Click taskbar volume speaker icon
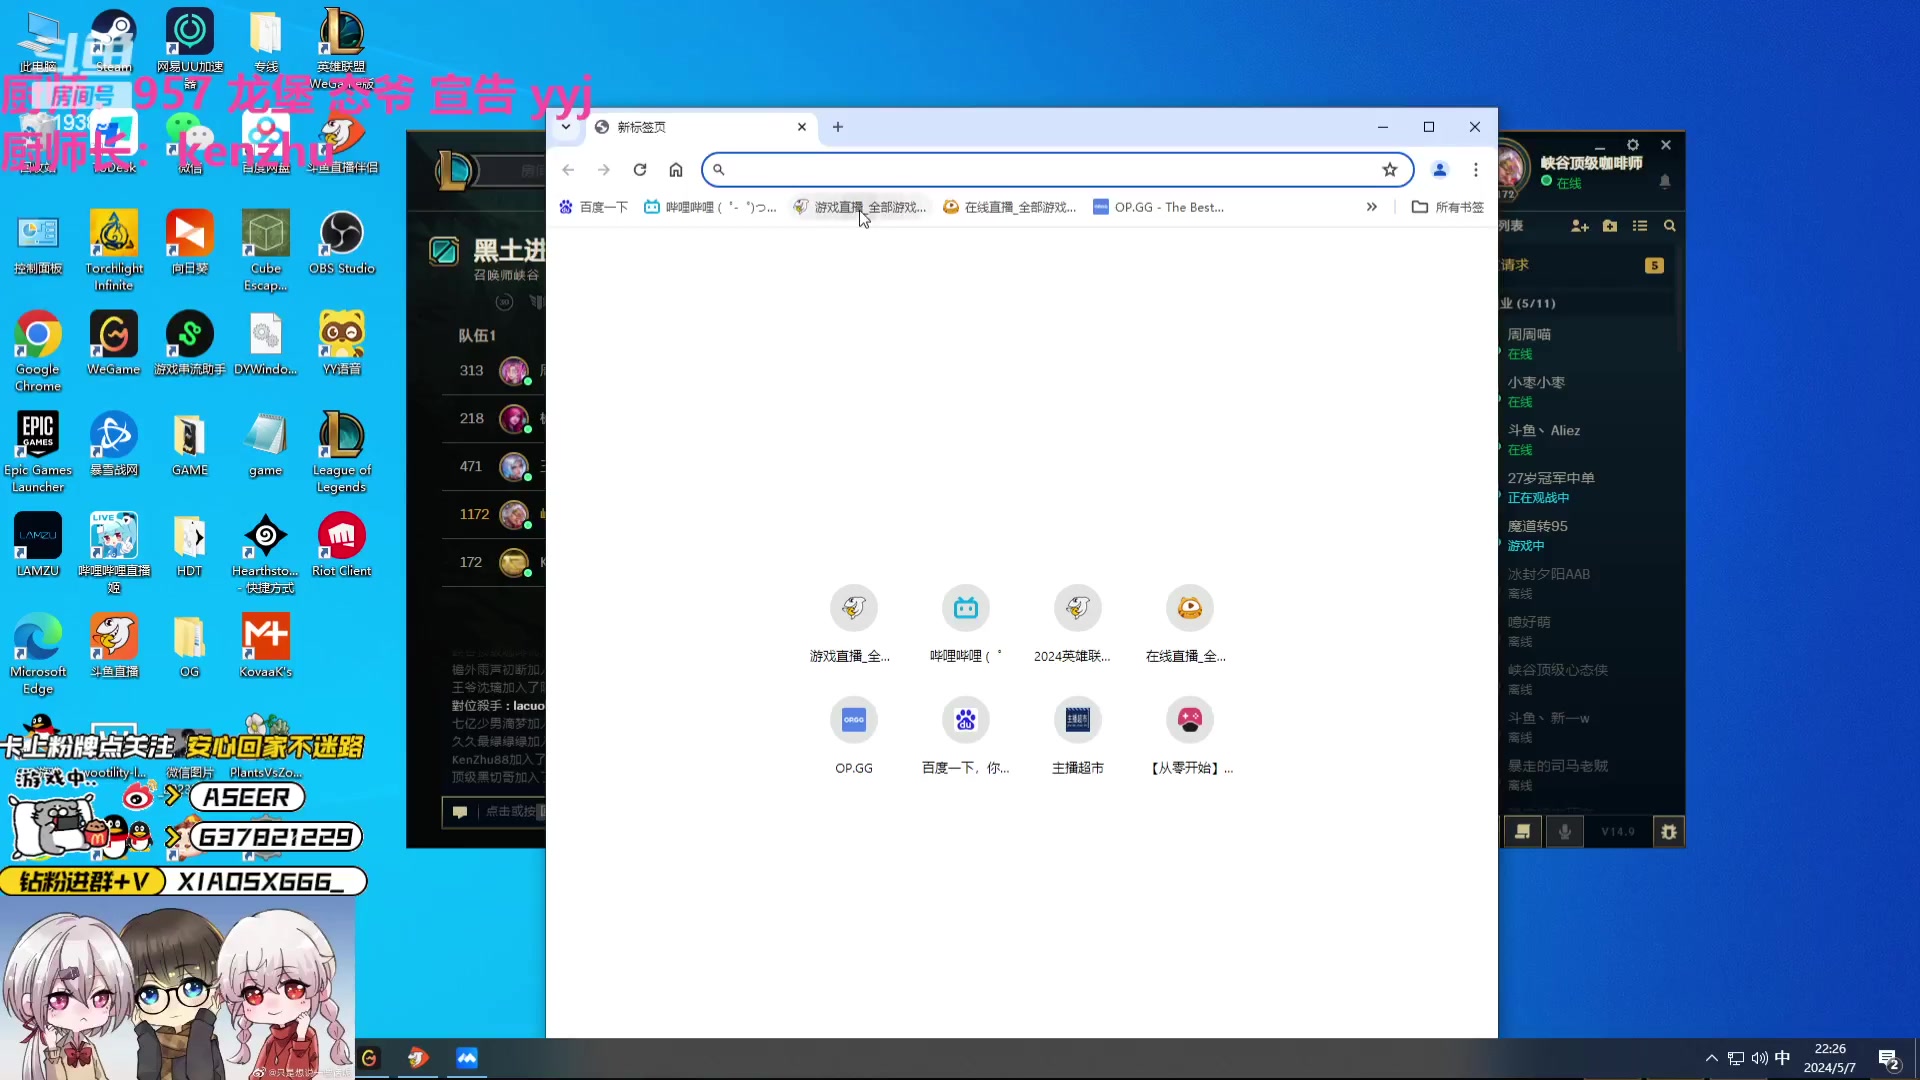1920x1080 pixels. coord(1759,1058)
